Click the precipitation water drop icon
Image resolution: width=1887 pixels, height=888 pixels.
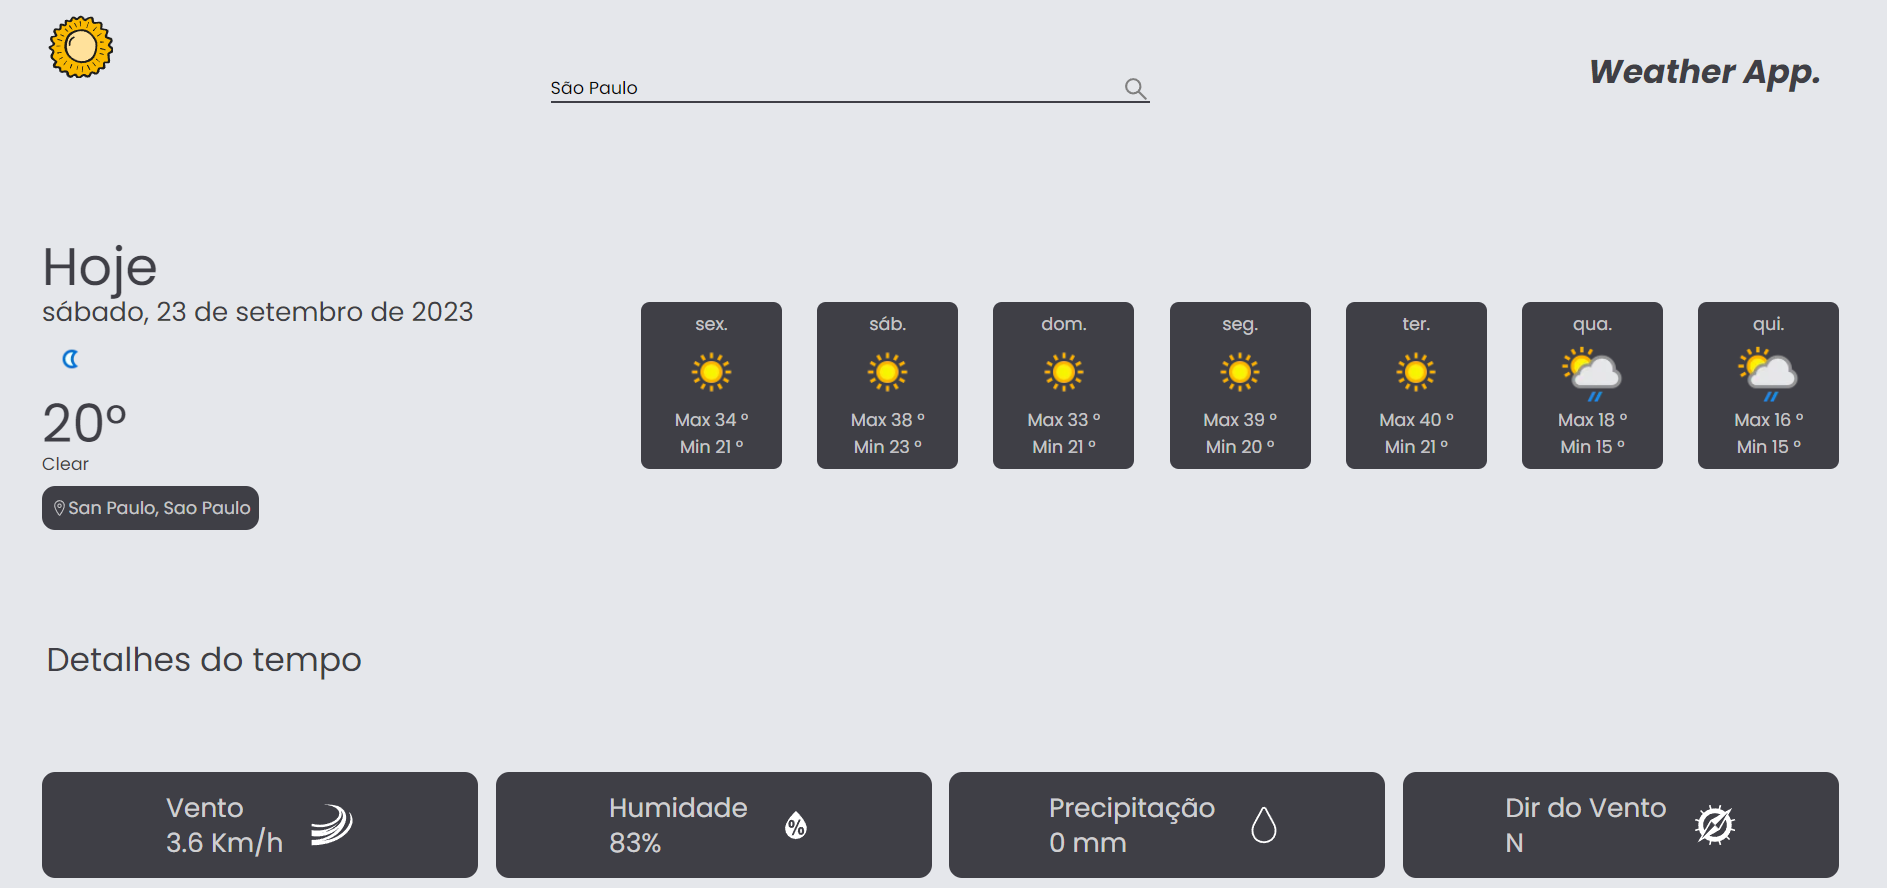tap(1264, 825)
